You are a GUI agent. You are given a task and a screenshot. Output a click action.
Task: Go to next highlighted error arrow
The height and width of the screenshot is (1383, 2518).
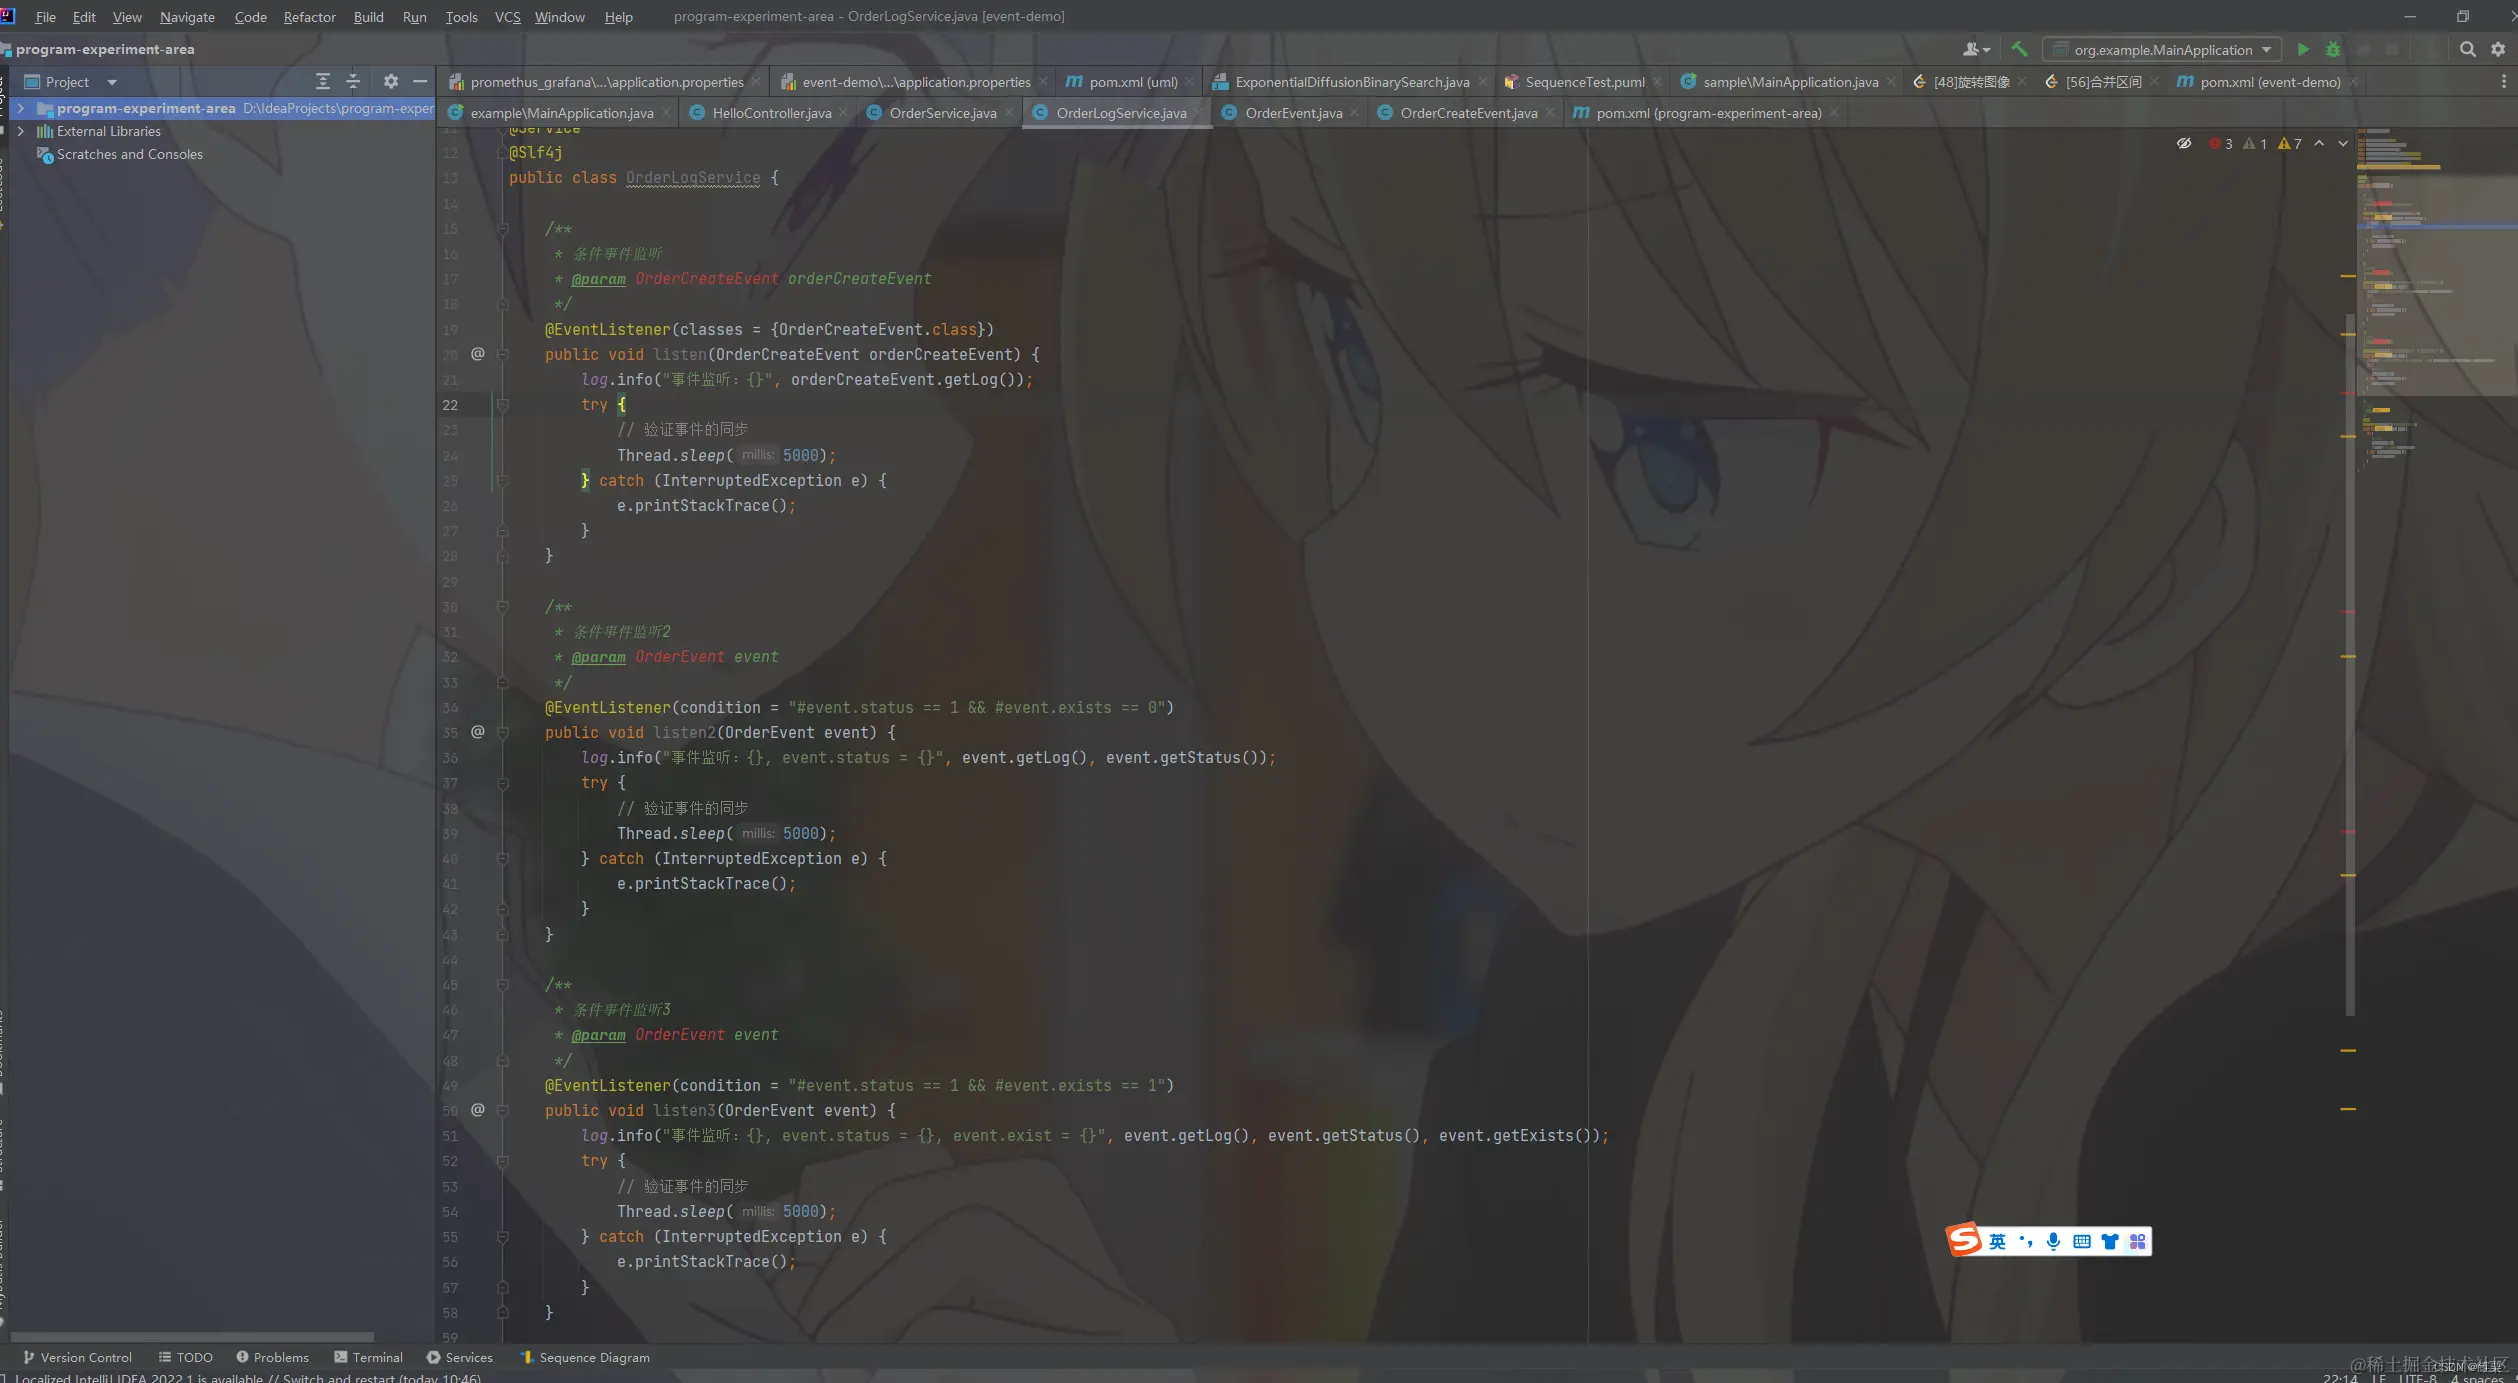pyautogui.click(x=2343, y=144)
